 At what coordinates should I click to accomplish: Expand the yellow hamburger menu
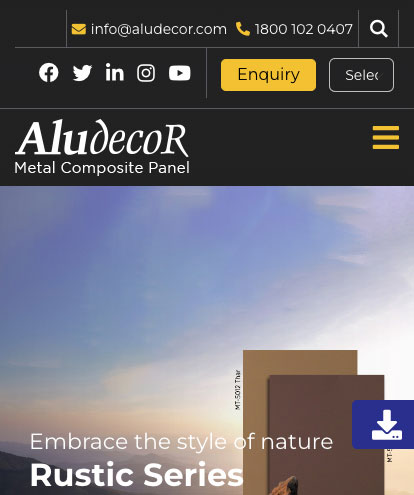tap(386, 138)
